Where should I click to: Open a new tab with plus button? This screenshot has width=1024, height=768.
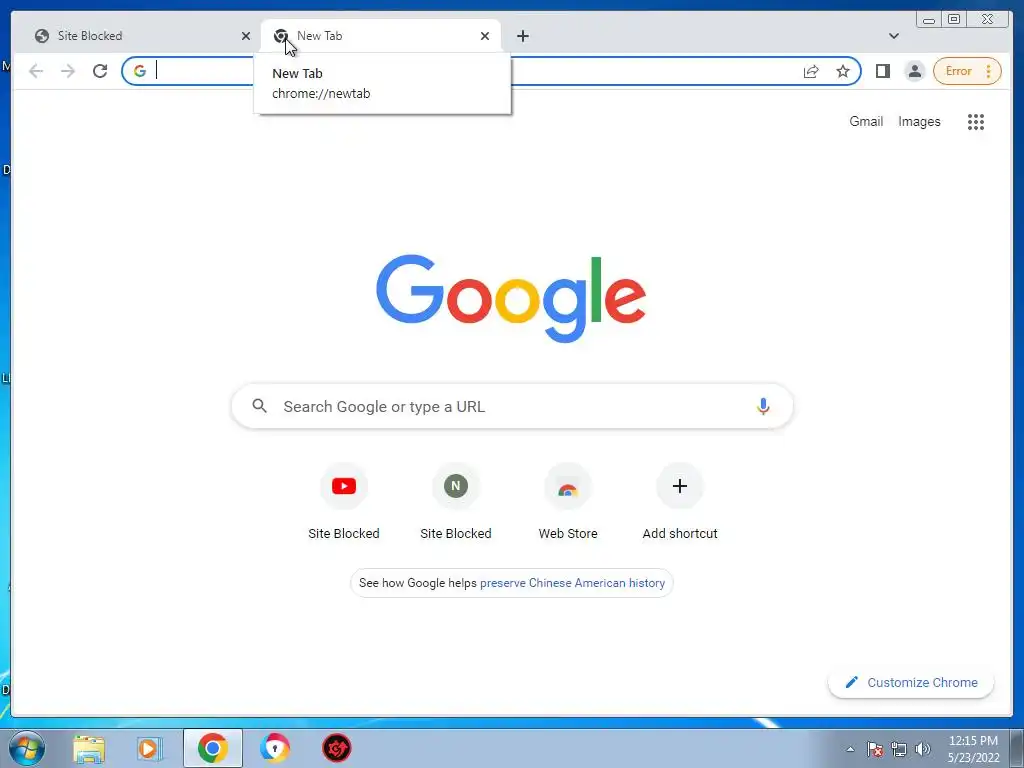(x=522, y=36)
